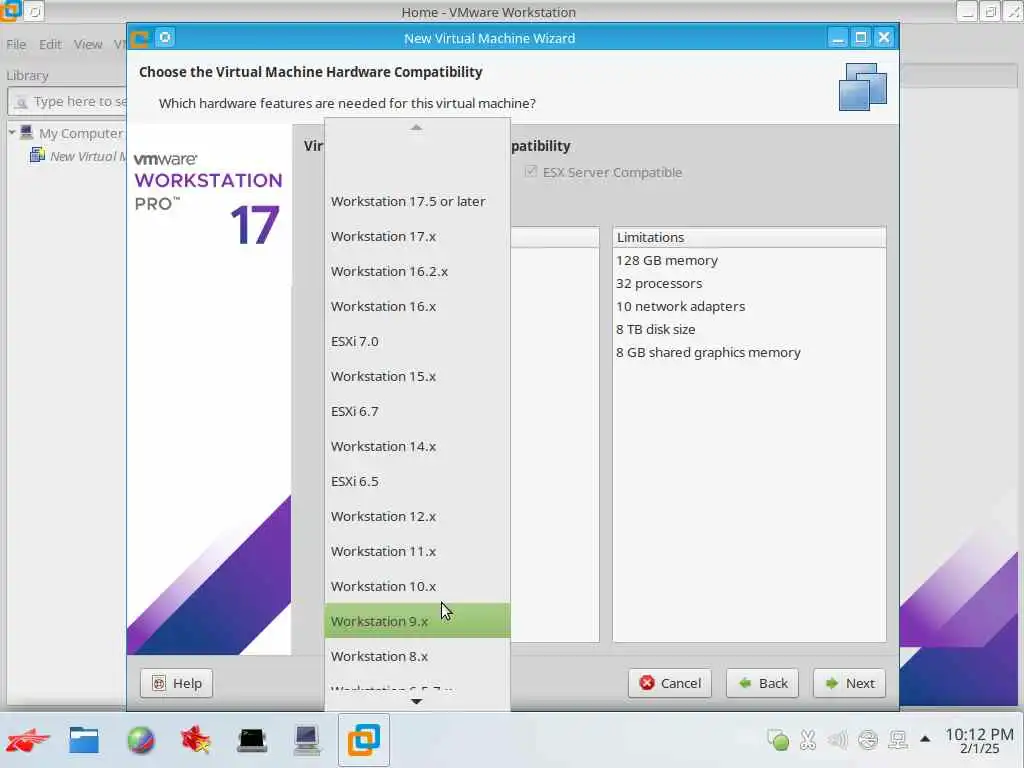Image resolution: width=1024 pixels, height=768 pixels.
Task: Click the network globe tray icon
Action: pos(868,740)
